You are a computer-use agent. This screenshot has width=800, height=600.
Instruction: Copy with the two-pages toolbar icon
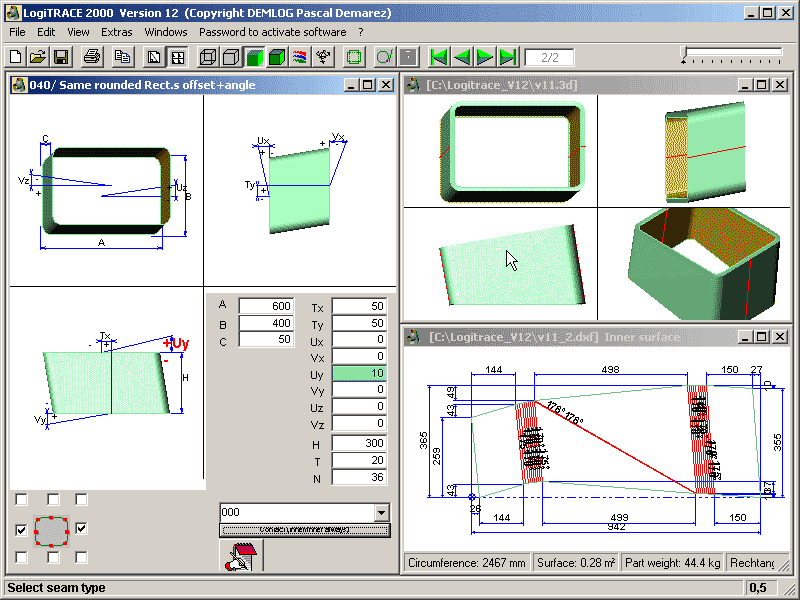coord(122,57)
